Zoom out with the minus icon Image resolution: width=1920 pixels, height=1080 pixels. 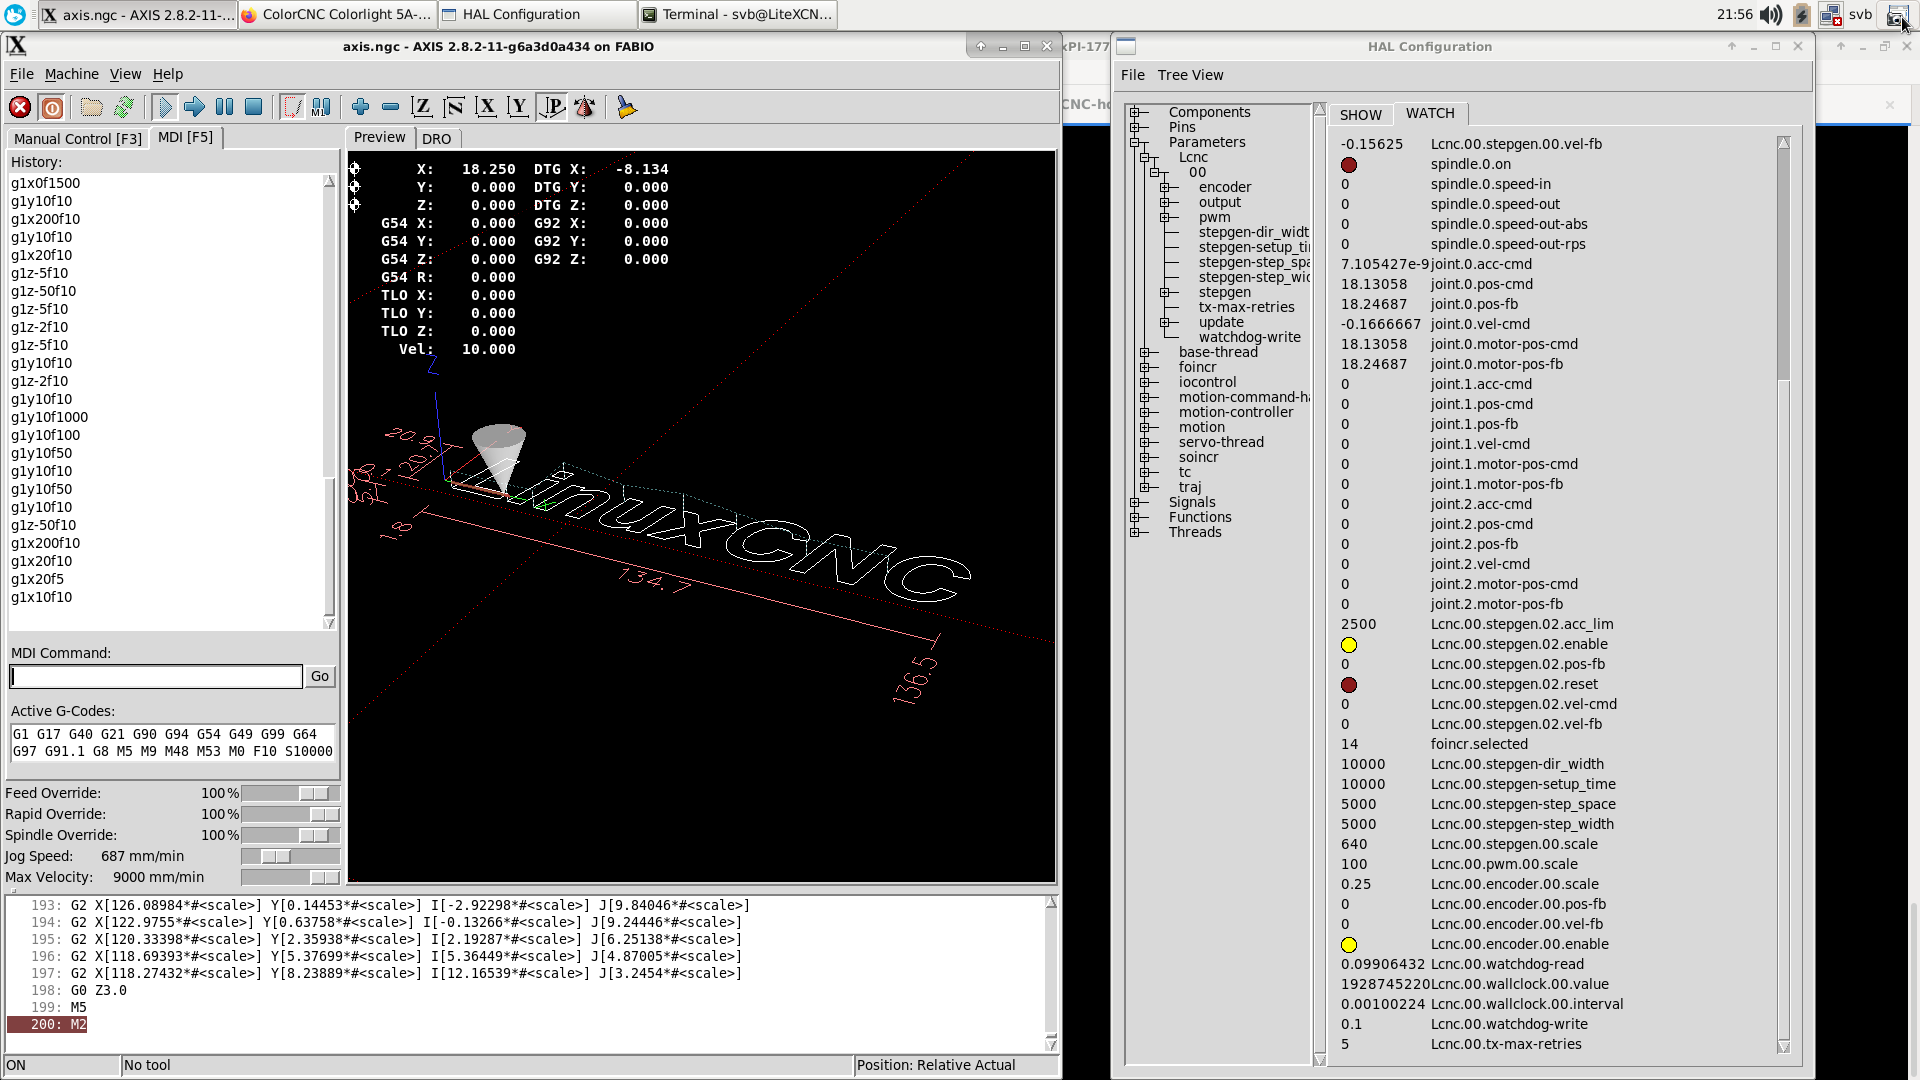click(391, 107)
